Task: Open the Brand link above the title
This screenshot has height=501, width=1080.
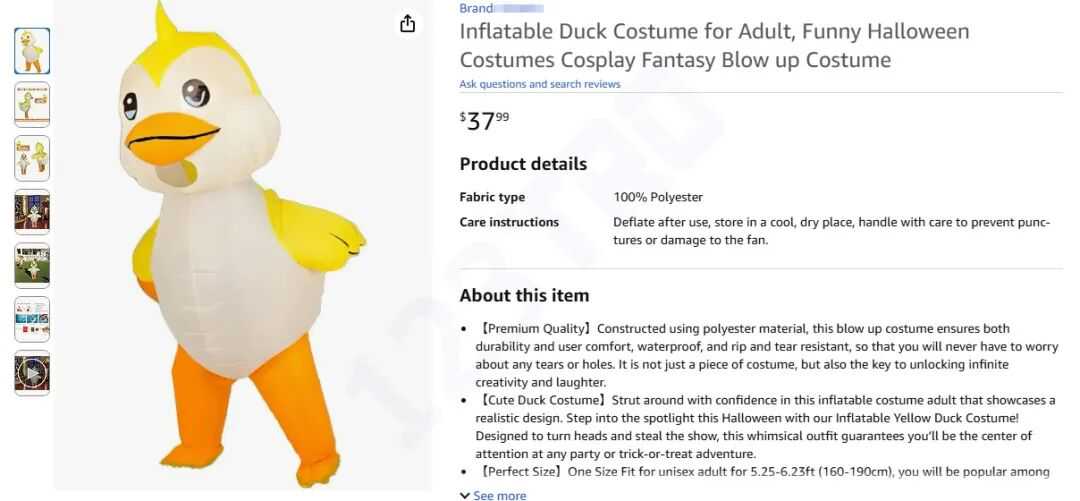Action: coord(476,8)
